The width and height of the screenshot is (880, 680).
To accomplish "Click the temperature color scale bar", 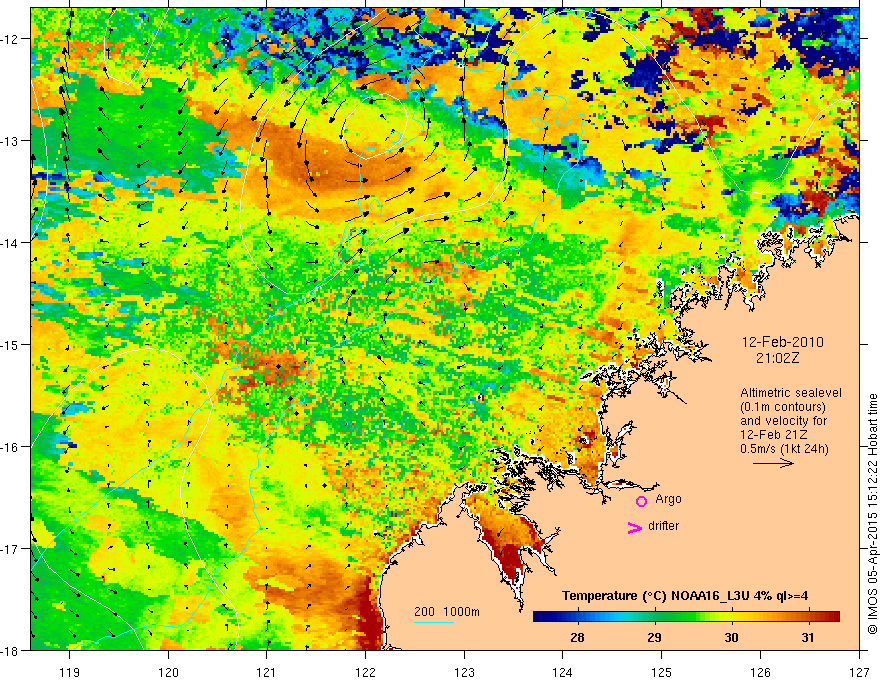I will pyautogui.click(x=686, y=617).
